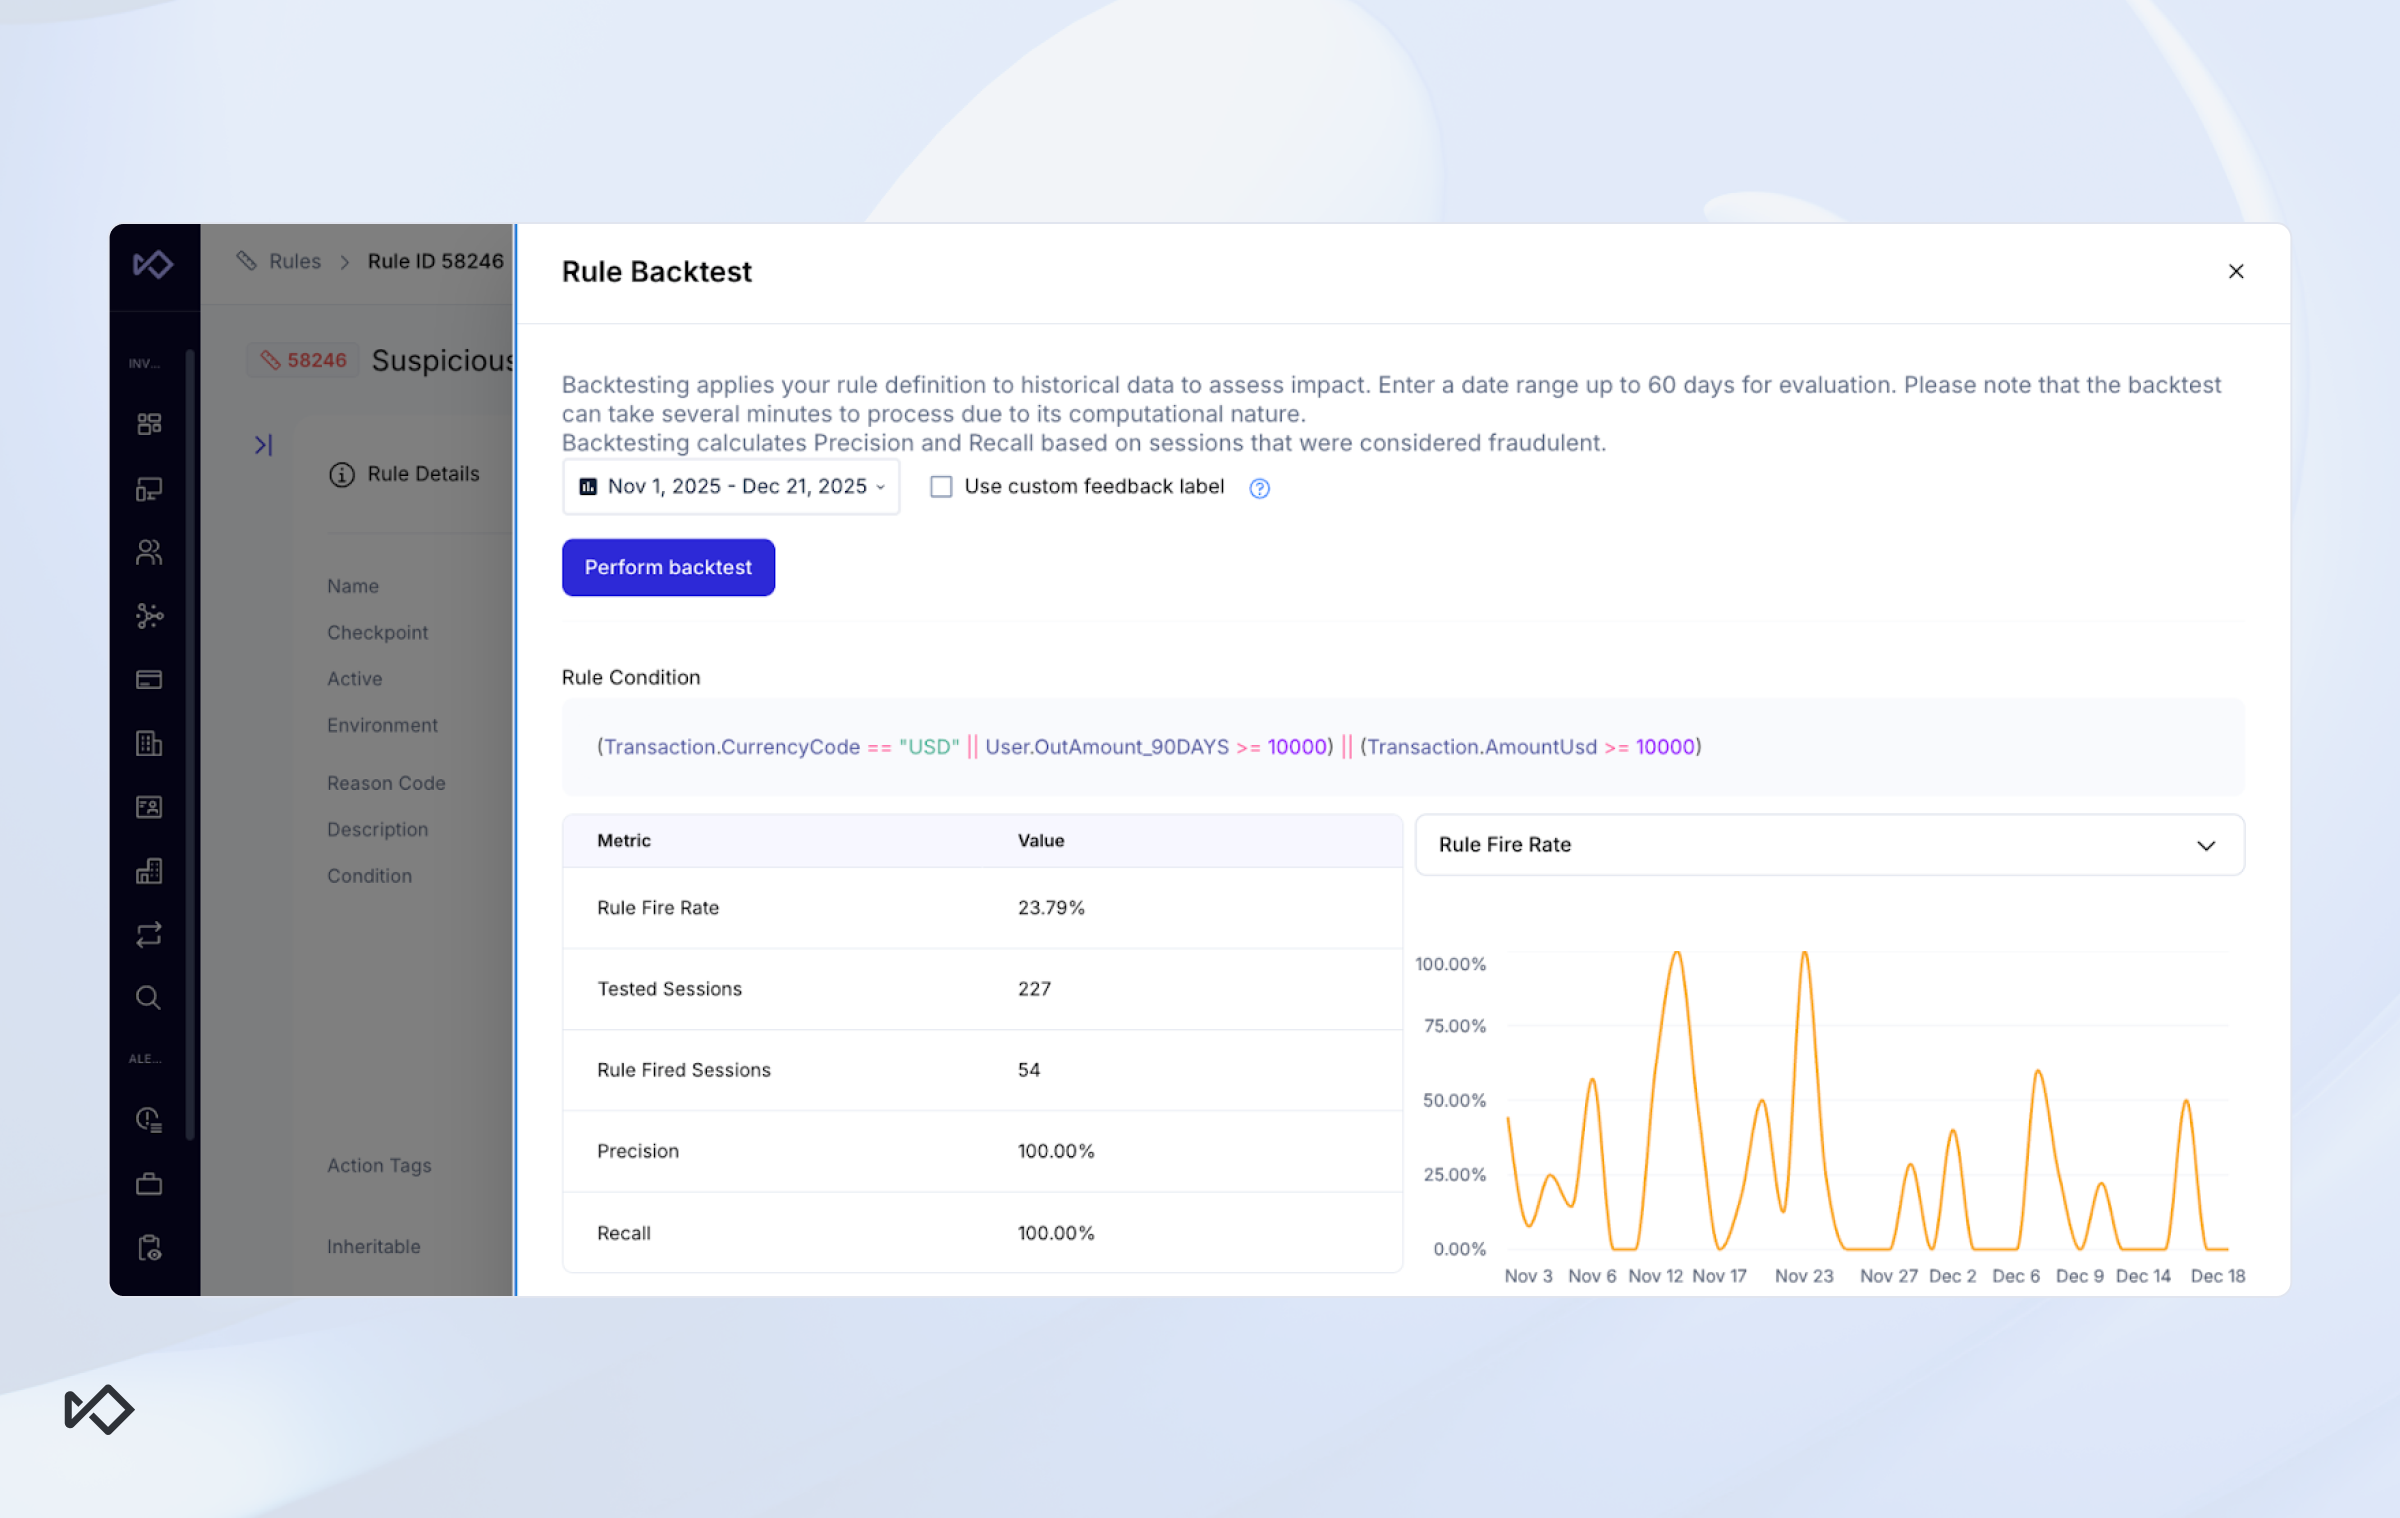Click the help icon beside feedback label
This screenshot has width=2400, height=1518.
coord(1259,488)
